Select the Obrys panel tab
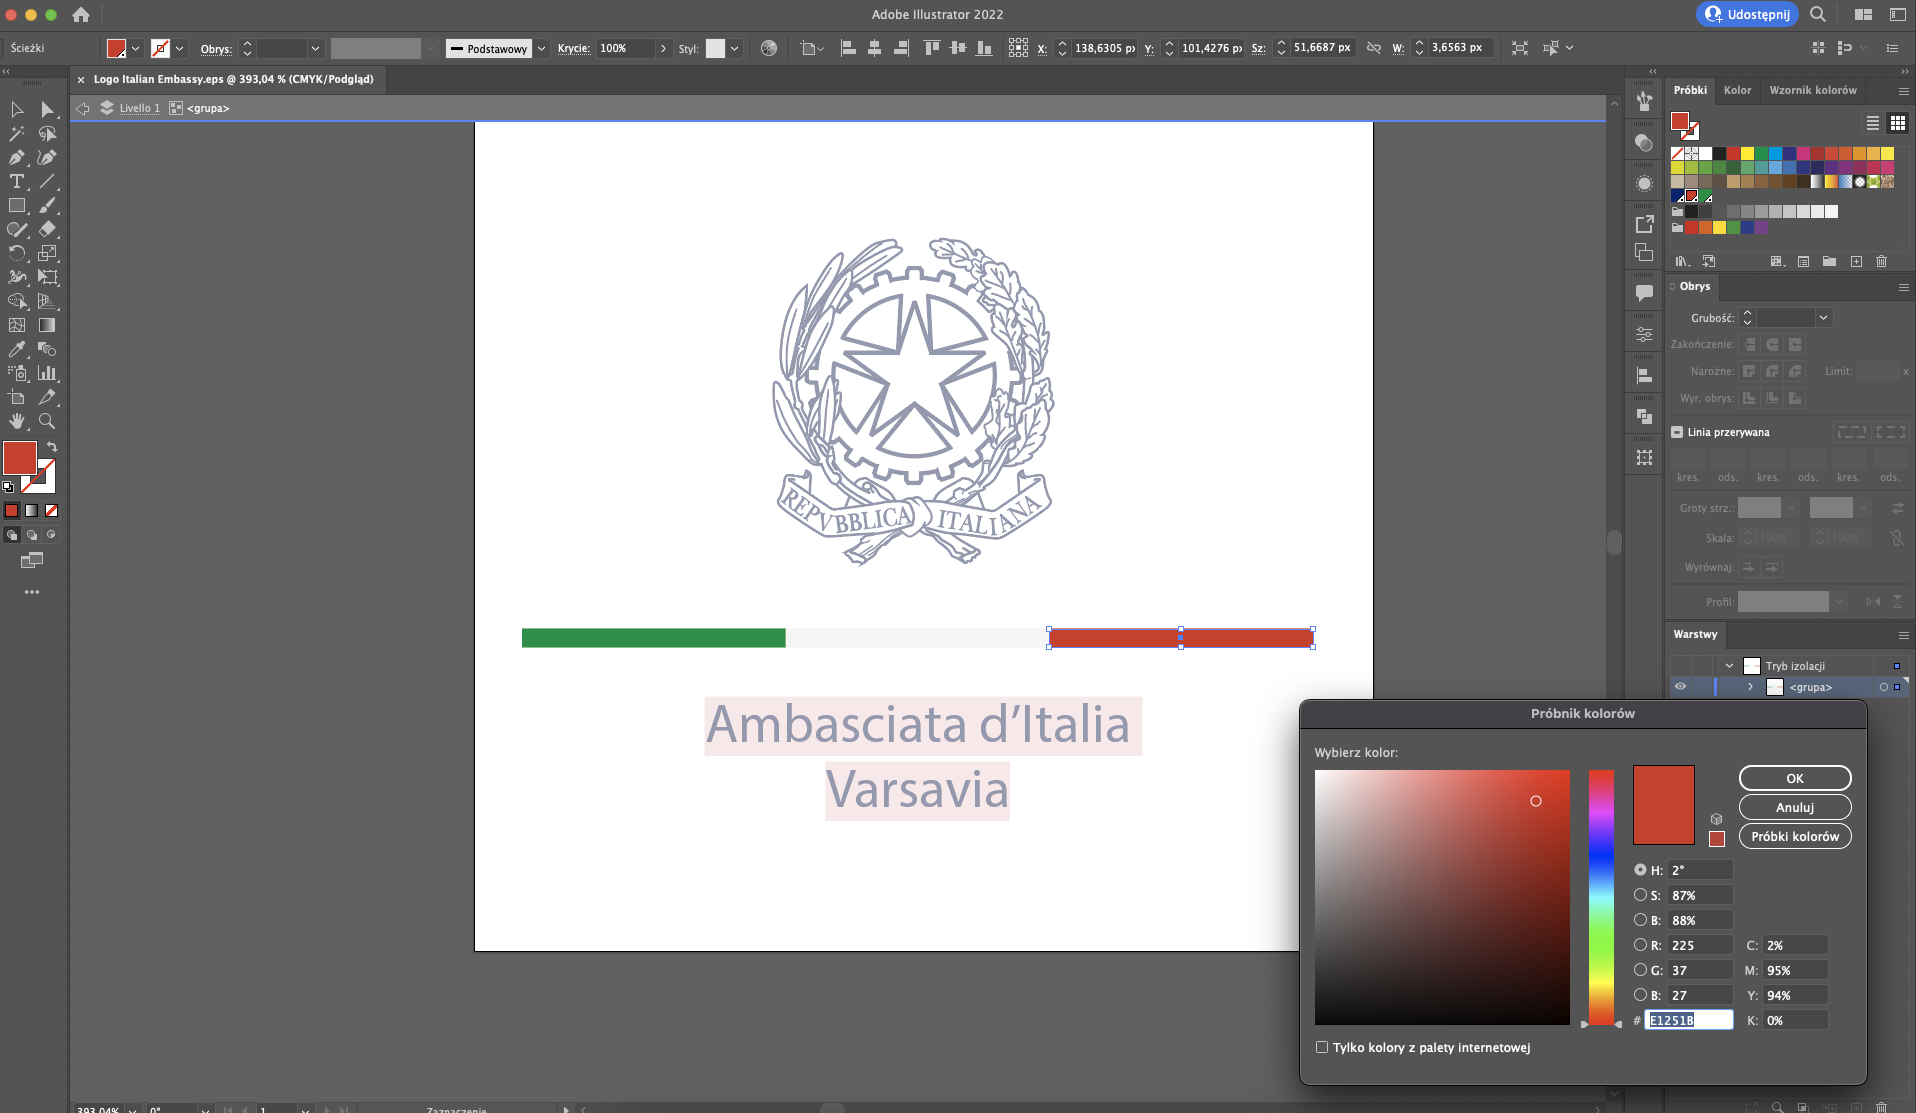This screenshot has width=1916, height=1113. point(1694,286)
